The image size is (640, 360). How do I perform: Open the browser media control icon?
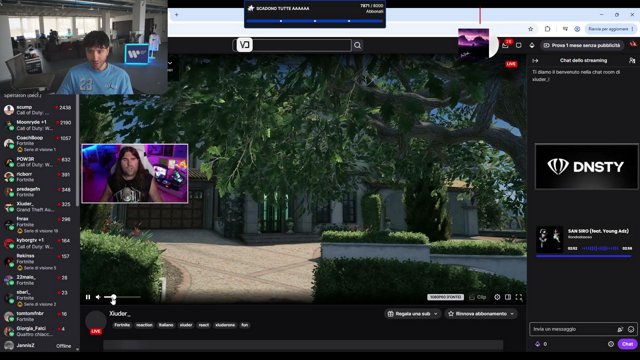pyautogui.click(x=565, y=29)
